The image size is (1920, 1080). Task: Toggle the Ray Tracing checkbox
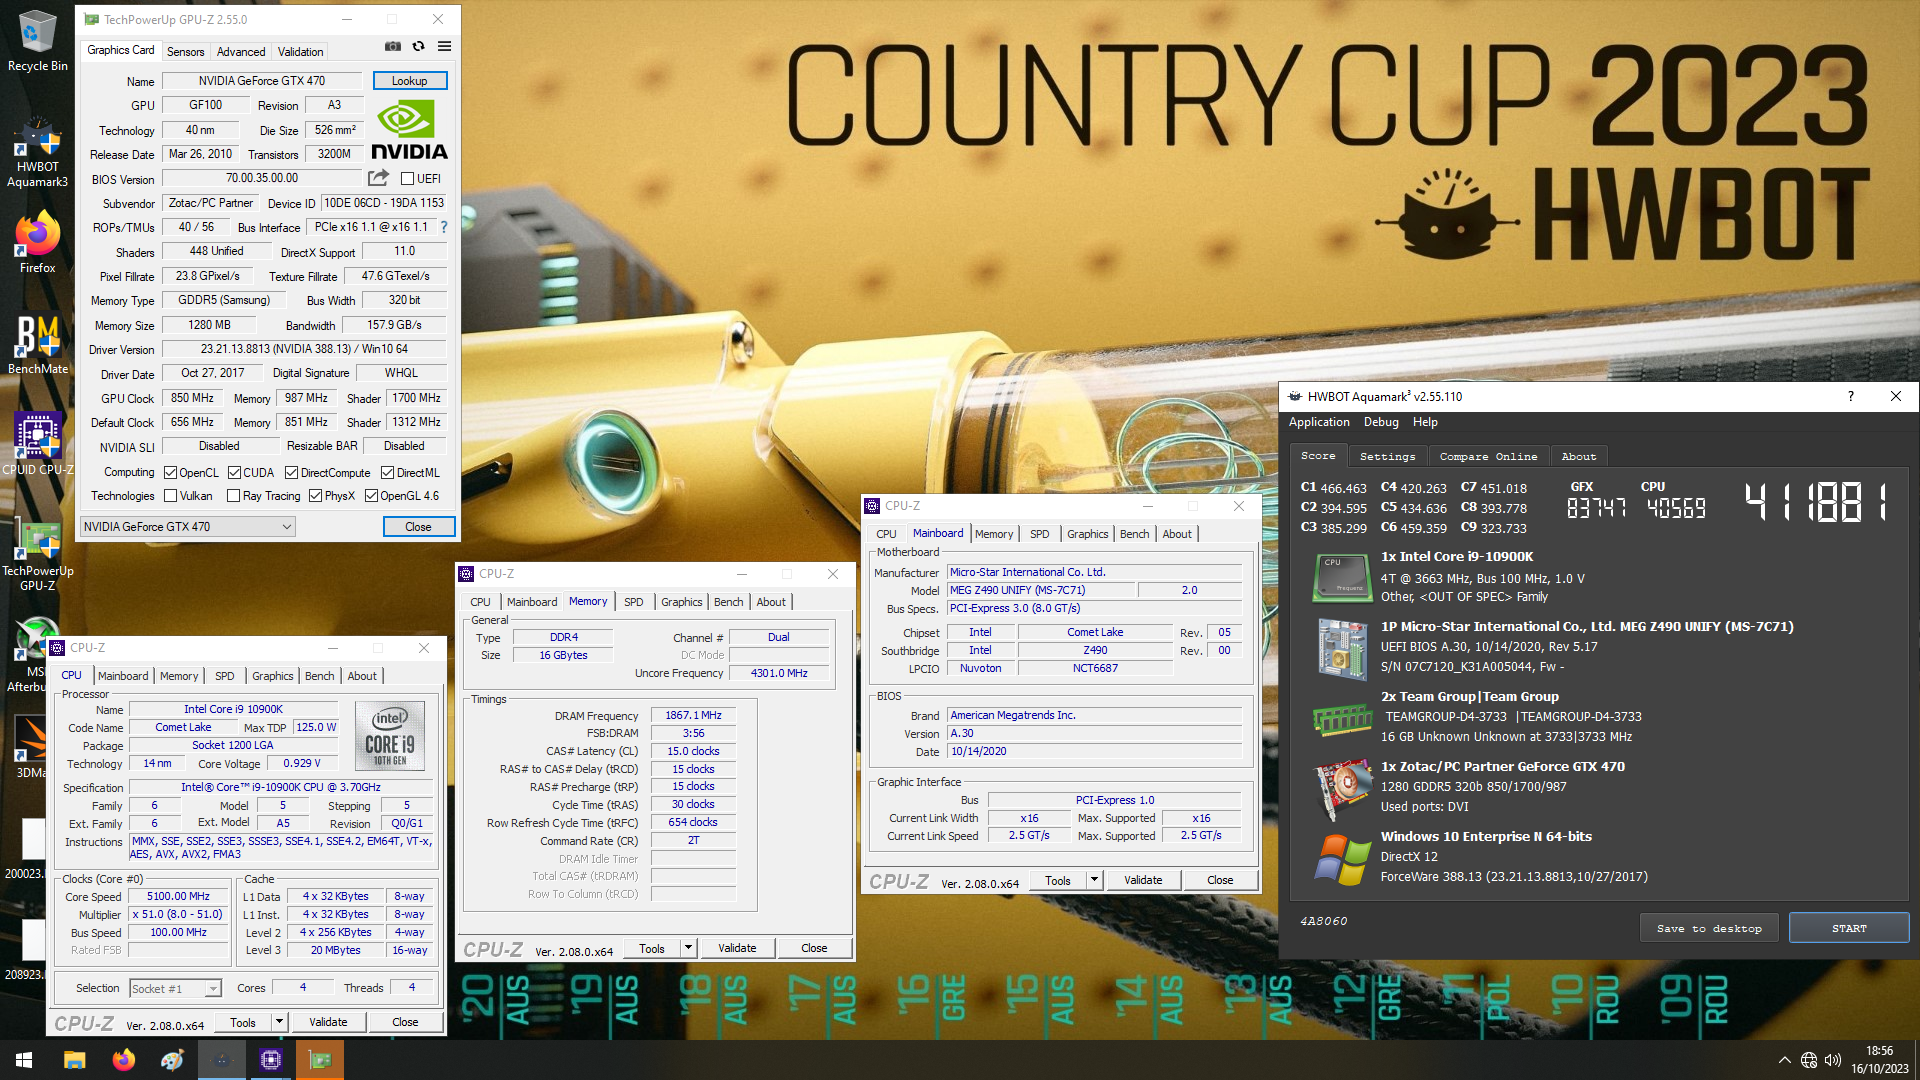click(x=234, y=496)
